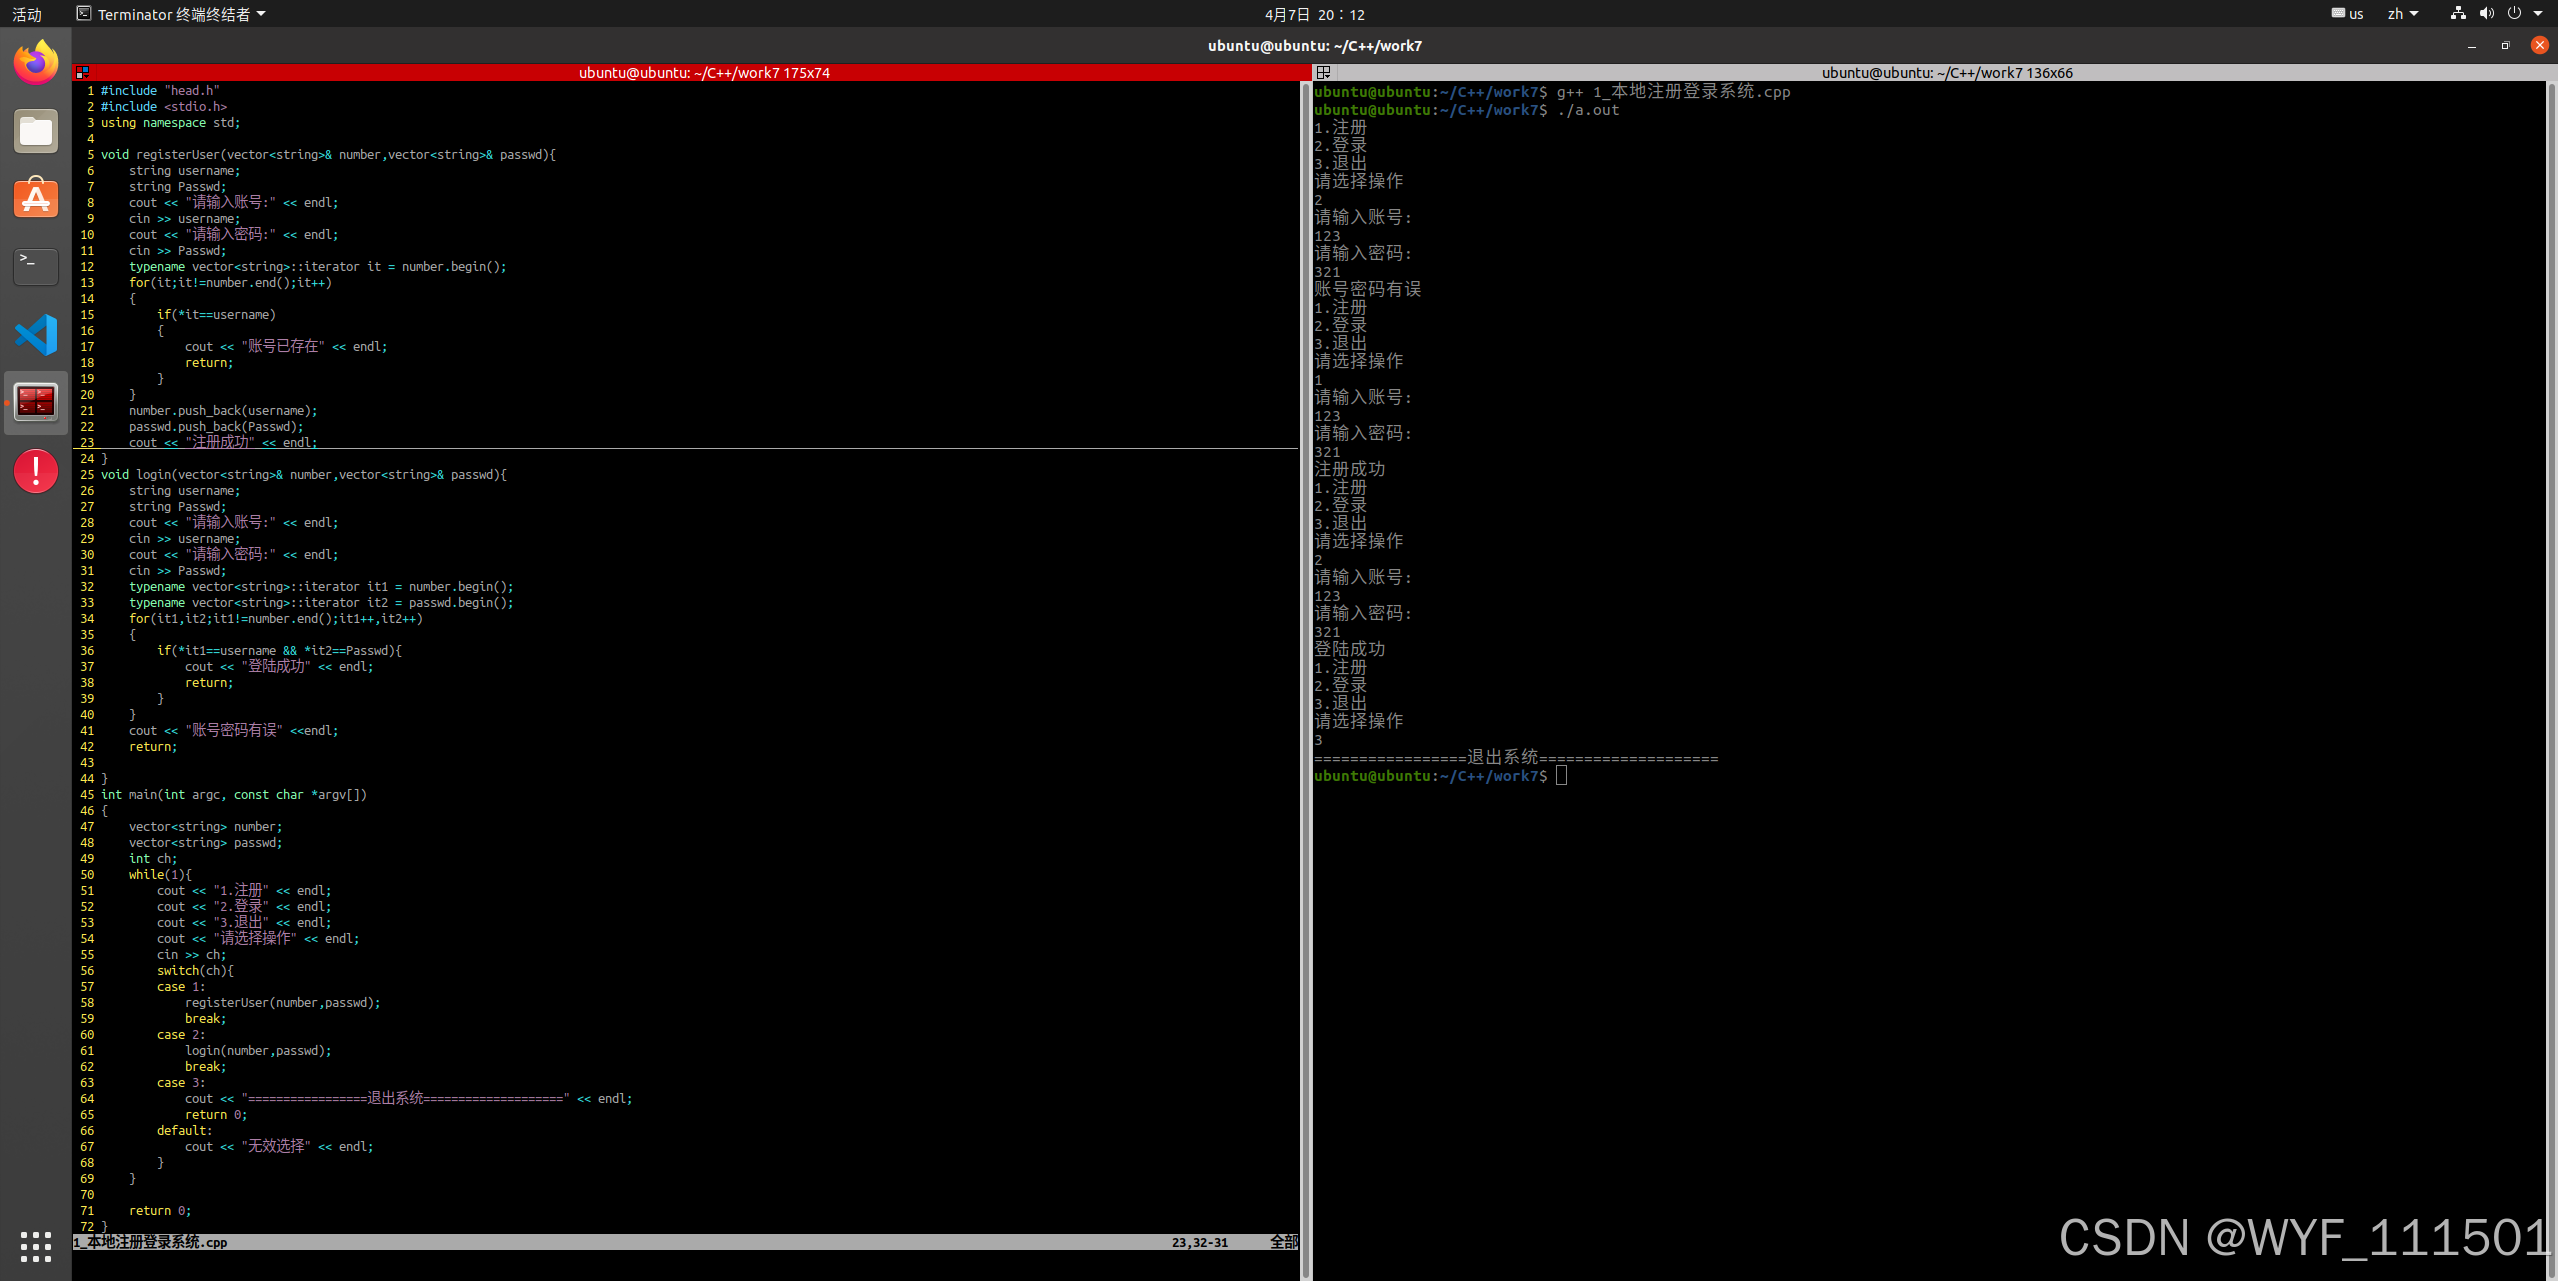Launch Visual Studio Code from dock
This screenshot has height=1281, width=2558.
[x=36, y=335]
